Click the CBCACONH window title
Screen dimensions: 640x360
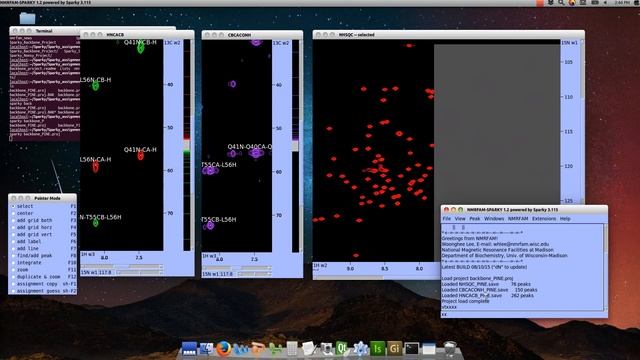tap(240, 35)
